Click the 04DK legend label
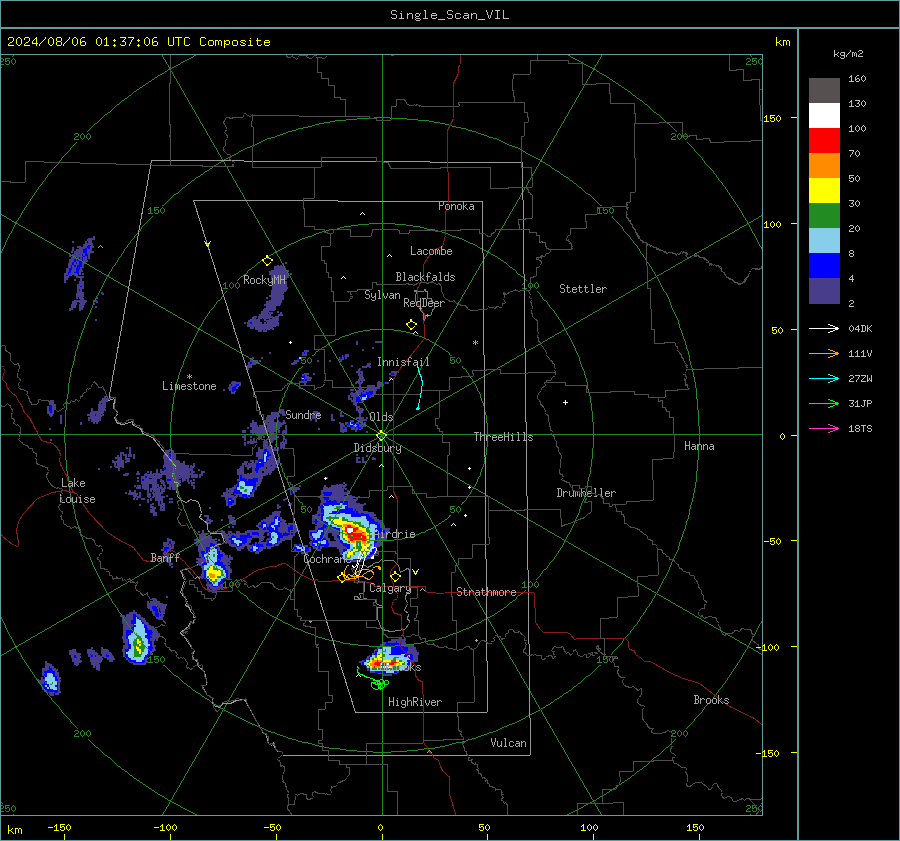The height and width of the screenshot is (841, 900). click(x=860, y=328)
